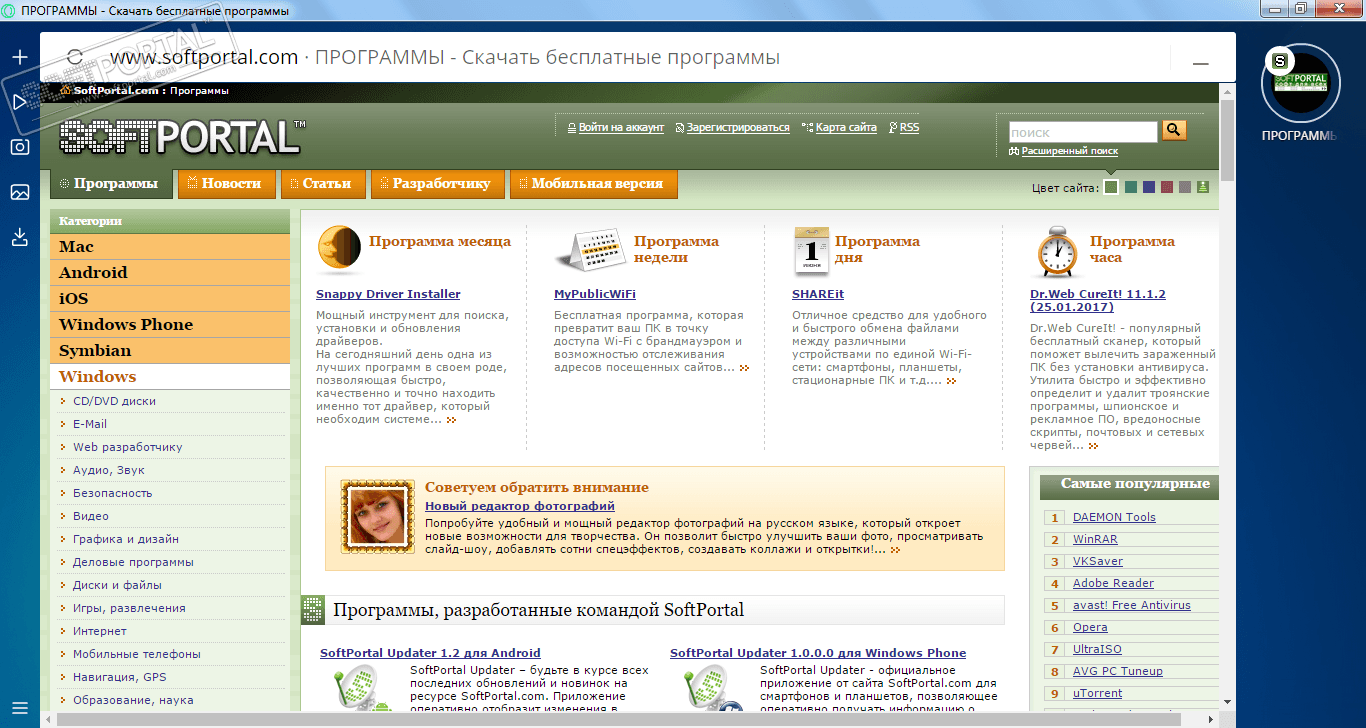This screenshot has width=1366, height=728.
Task: Choose the Christmas tree site theme swatch
Action: (1203, 187)
